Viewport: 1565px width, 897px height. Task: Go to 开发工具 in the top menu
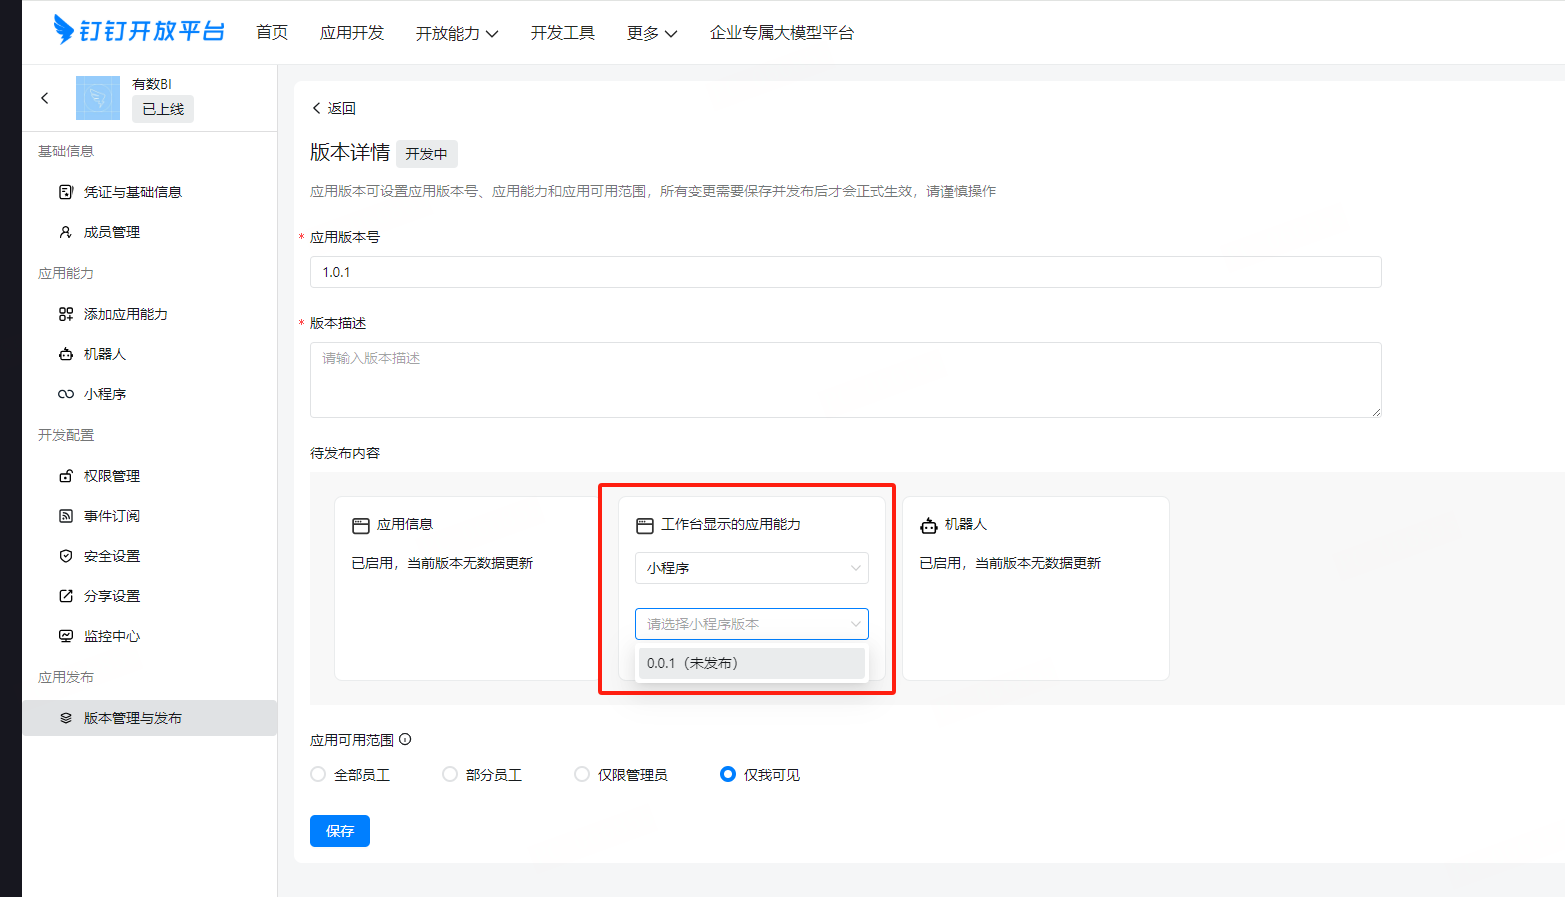562,33
